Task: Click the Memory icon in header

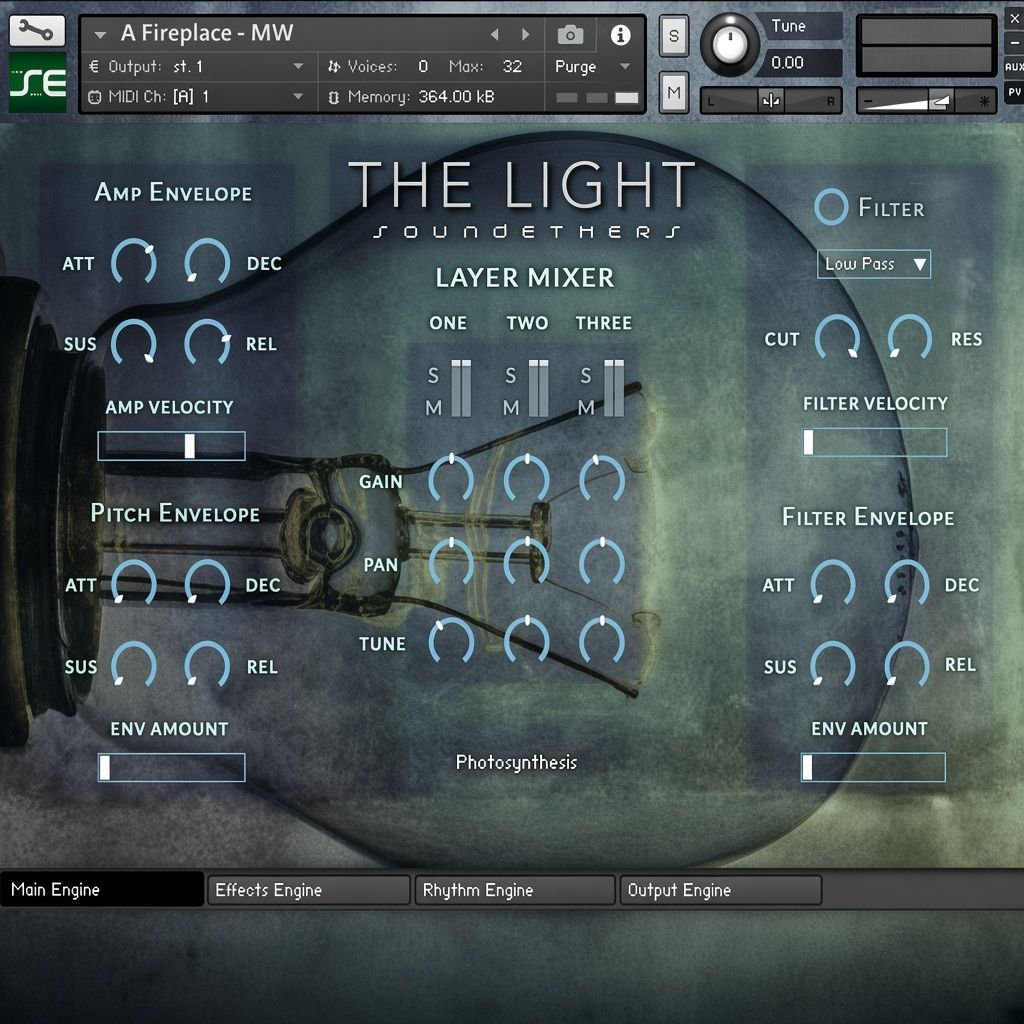Action: point(334,97)
